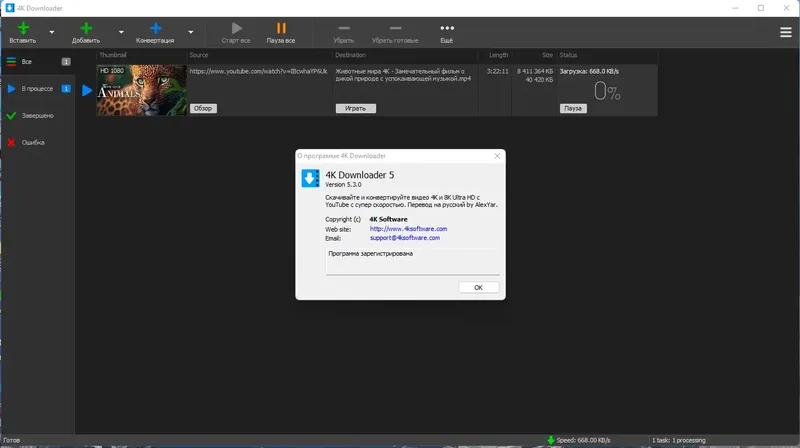The height and width of the screenshot is (448, 800).
Task: Click OK in the About dialog
Action: click(478, 288)
